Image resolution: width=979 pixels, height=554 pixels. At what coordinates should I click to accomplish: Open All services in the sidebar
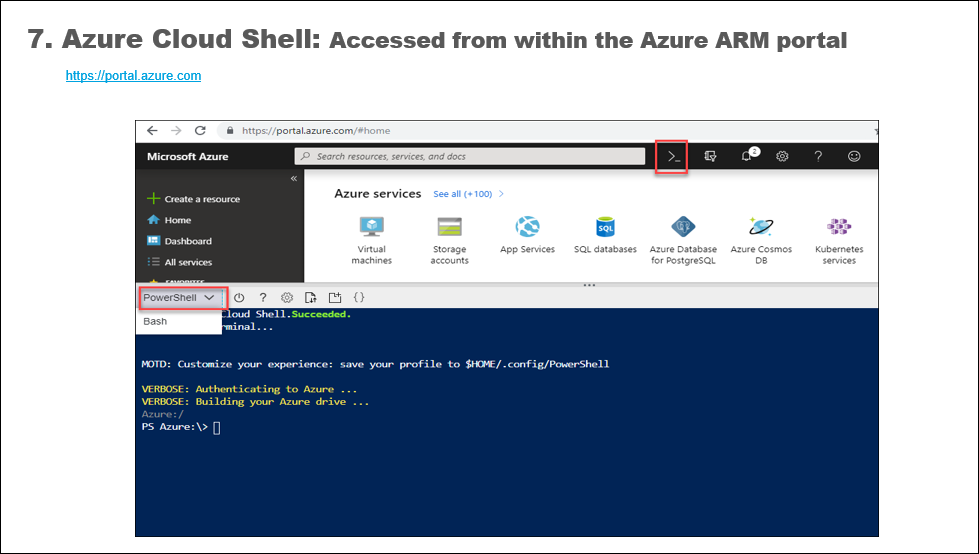[x=180, y=262]
